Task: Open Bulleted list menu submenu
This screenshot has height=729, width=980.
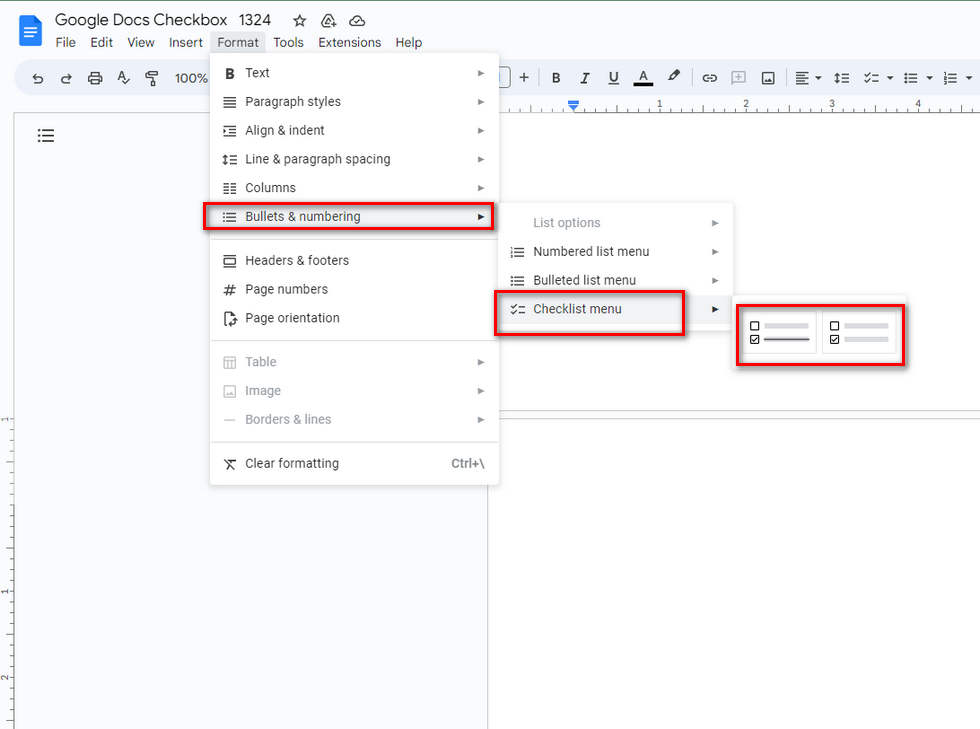Action: 615,280
